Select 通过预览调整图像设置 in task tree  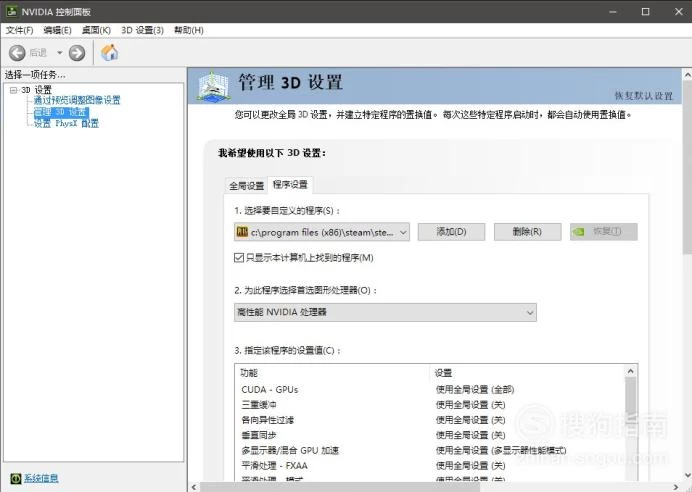pos(77,100)
